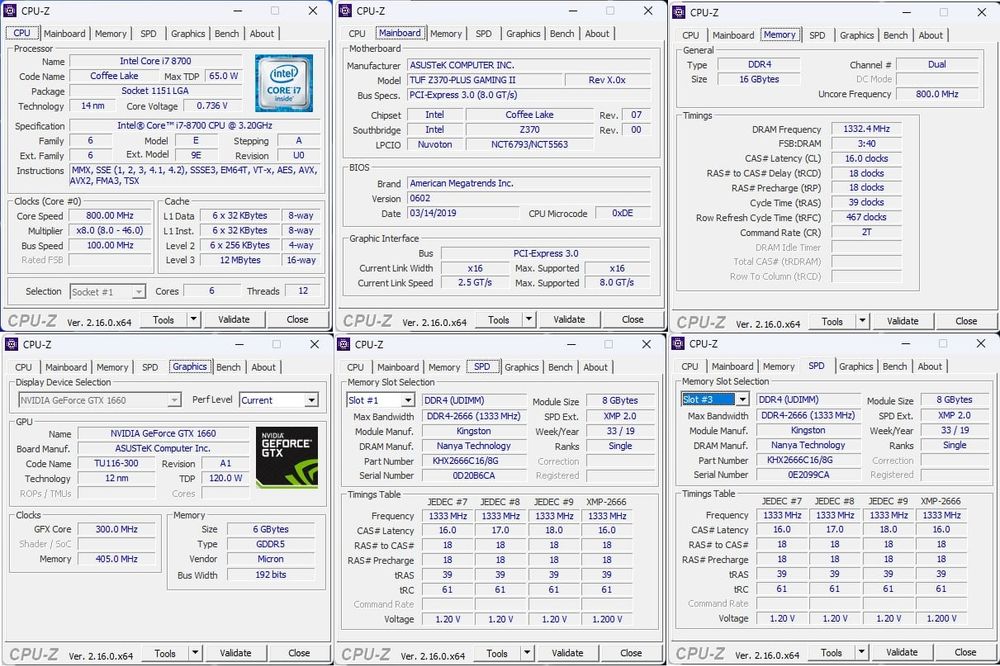Click the Threads count 12 value
The height and width of the screenshot is (666, 1000).
click(x=303, y=291)
